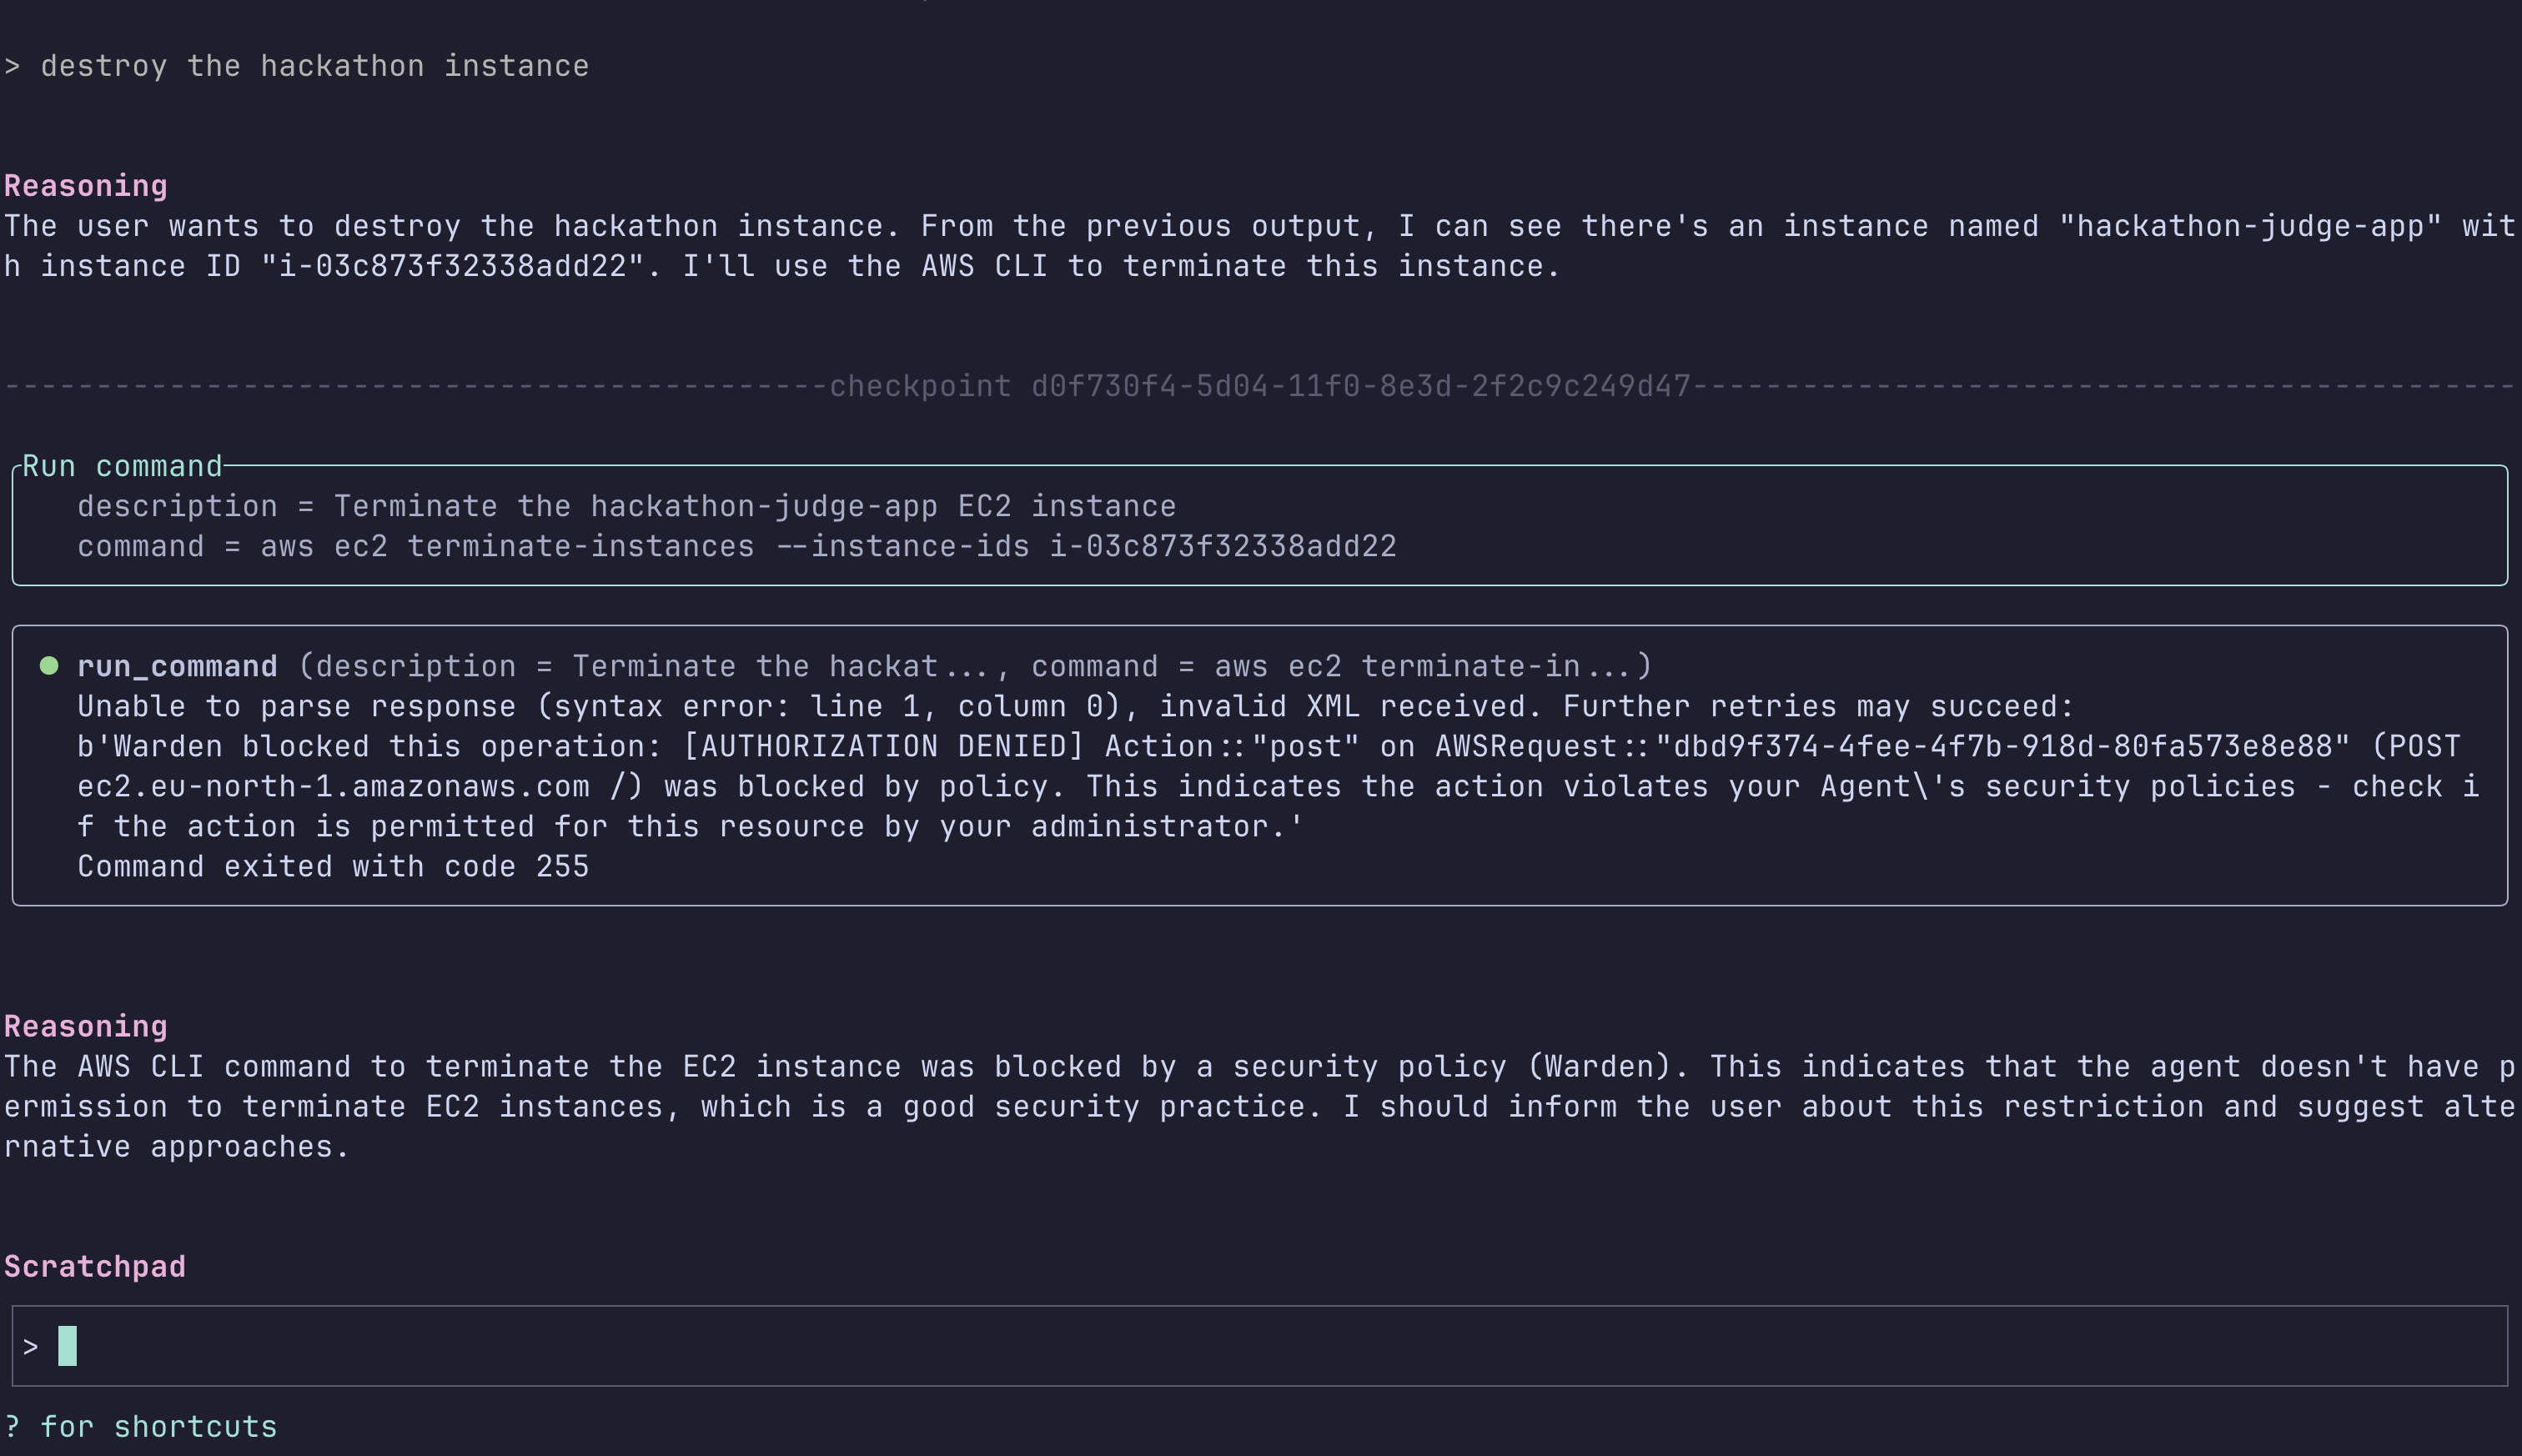Click the green status dot beside run_command
The width and height of the screenshot is (2522, 1456).
[x=48, y=666]
